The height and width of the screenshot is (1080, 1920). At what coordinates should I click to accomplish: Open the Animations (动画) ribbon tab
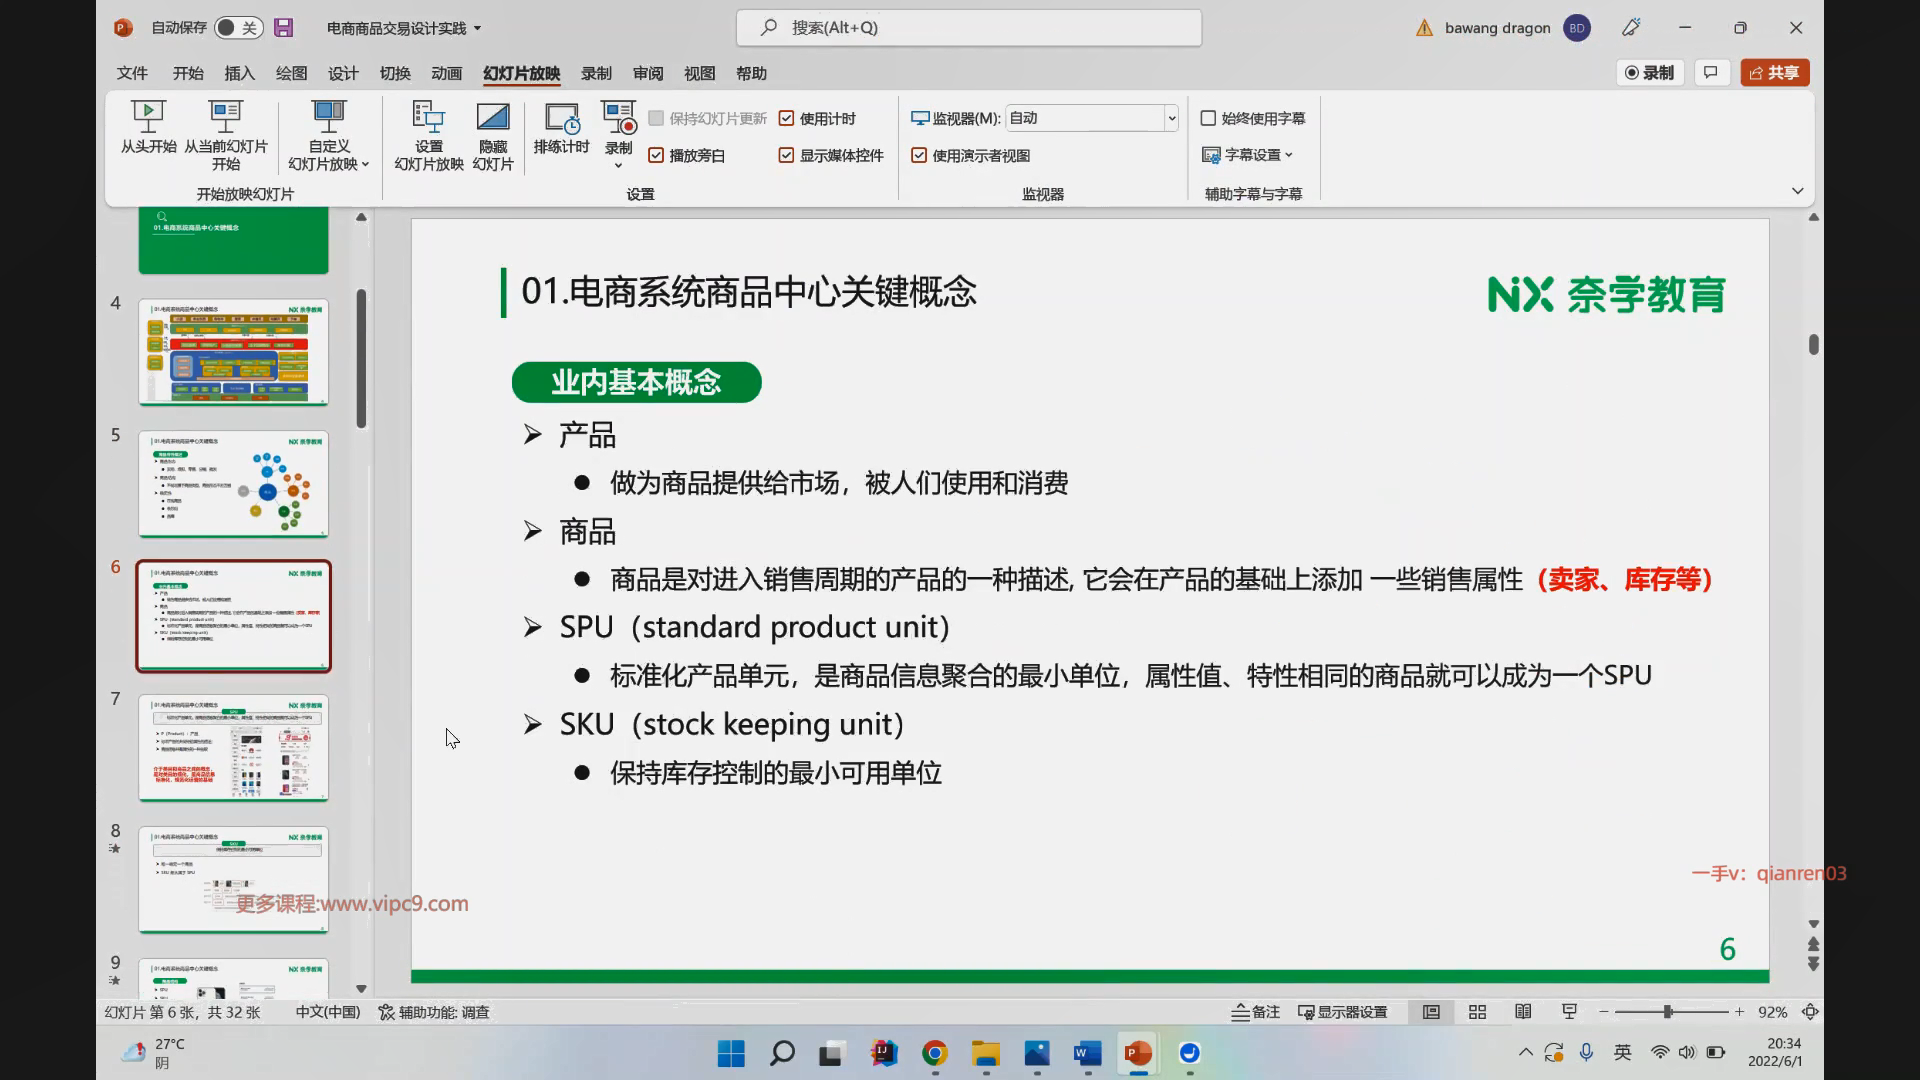tap(446, 73)
